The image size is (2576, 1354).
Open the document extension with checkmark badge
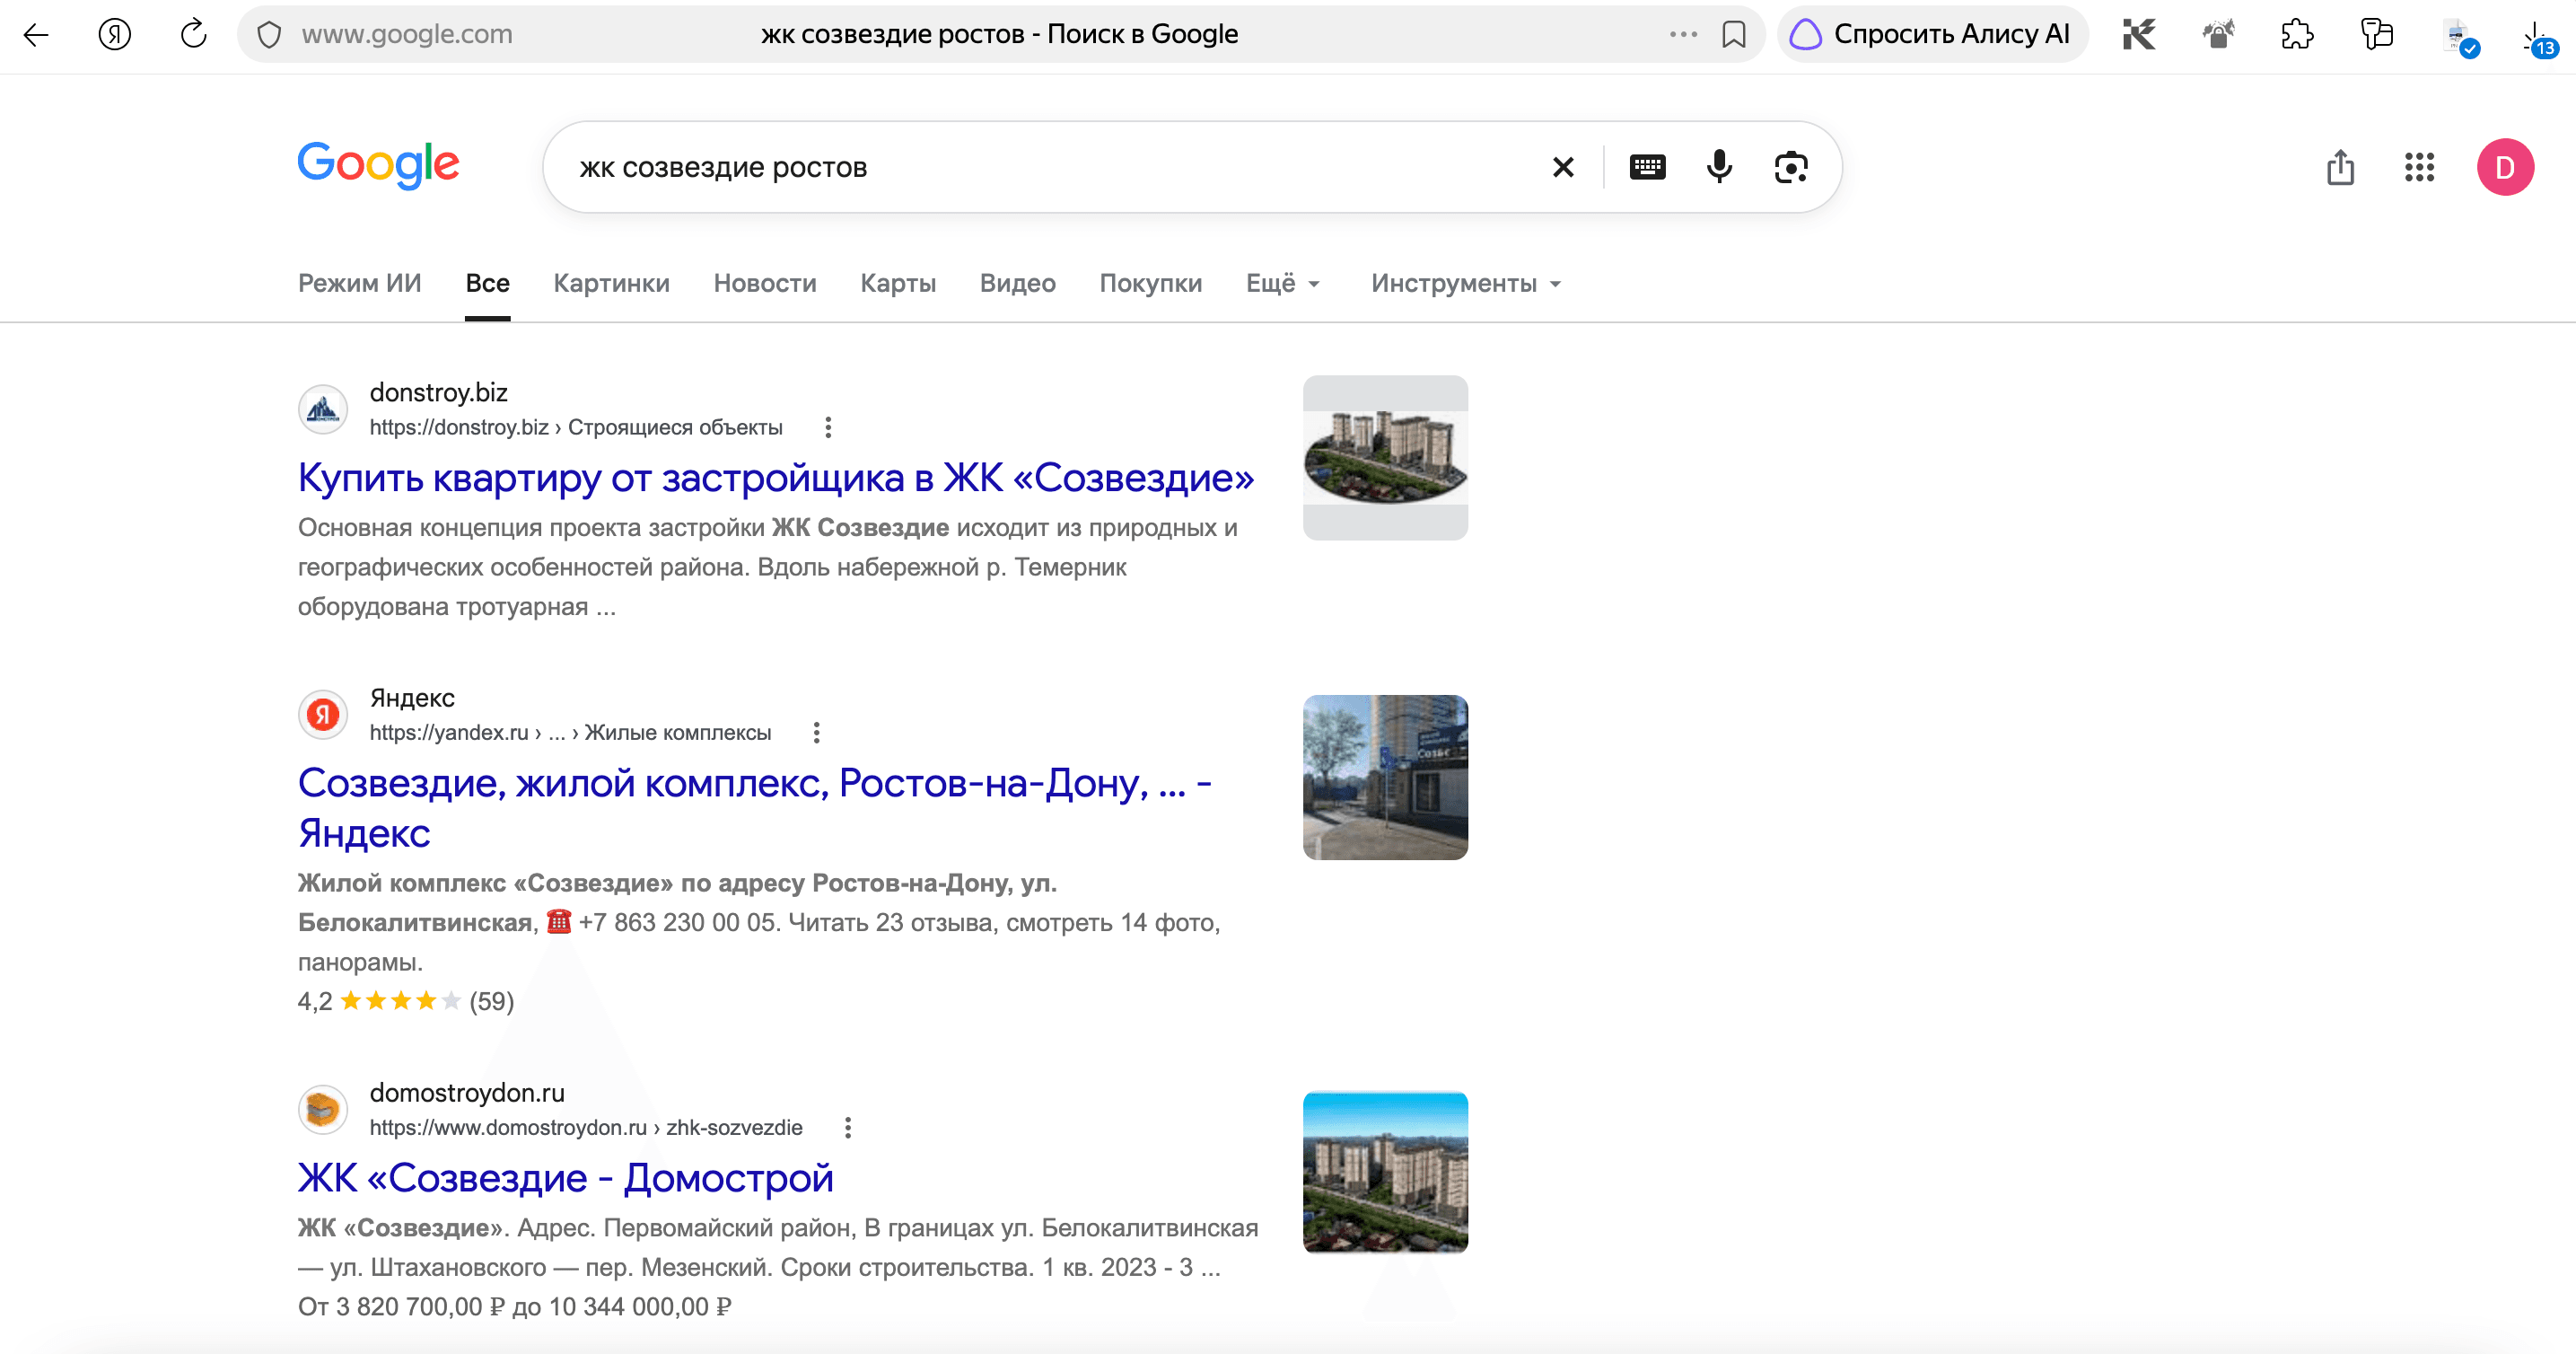tap(2459, 38)
